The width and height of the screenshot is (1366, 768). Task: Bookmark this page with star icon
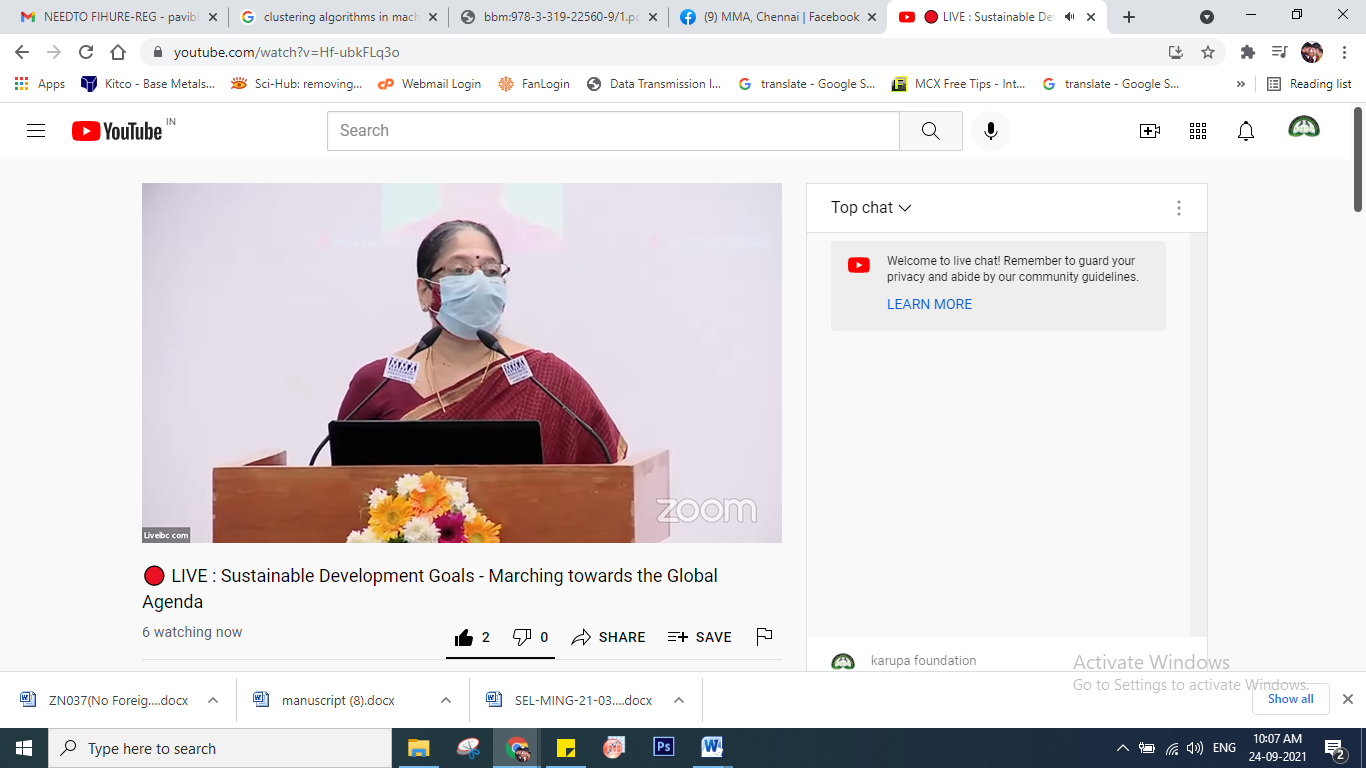(1208, 52)
